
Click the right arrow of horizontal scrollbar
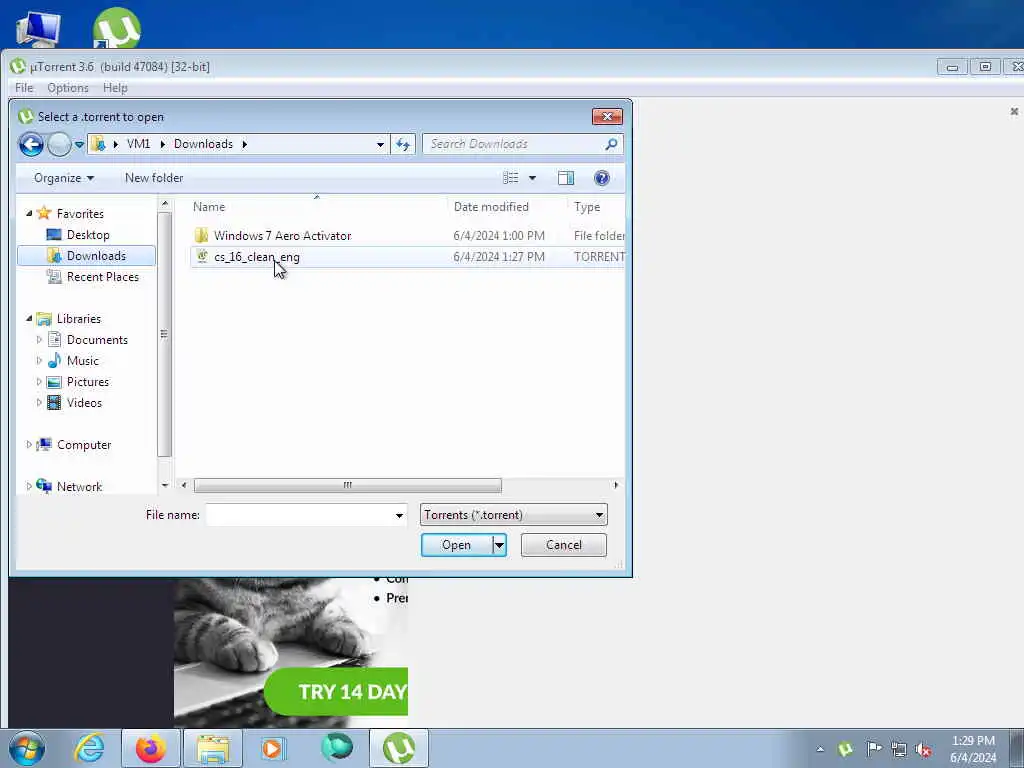616,485
